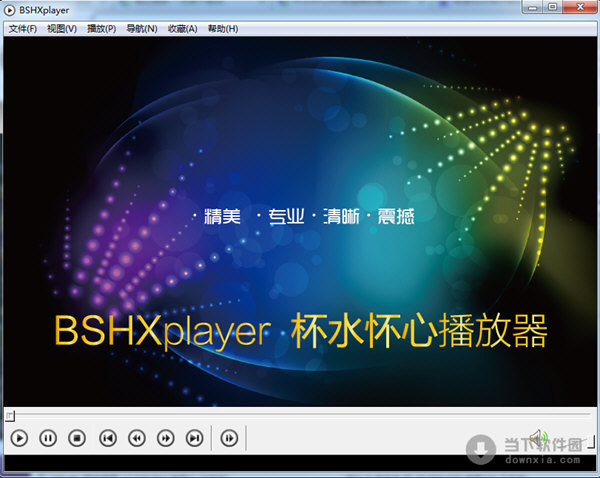Skip to previous track button
The width and height of the screenshot is (600, 478).
(108, 438)
